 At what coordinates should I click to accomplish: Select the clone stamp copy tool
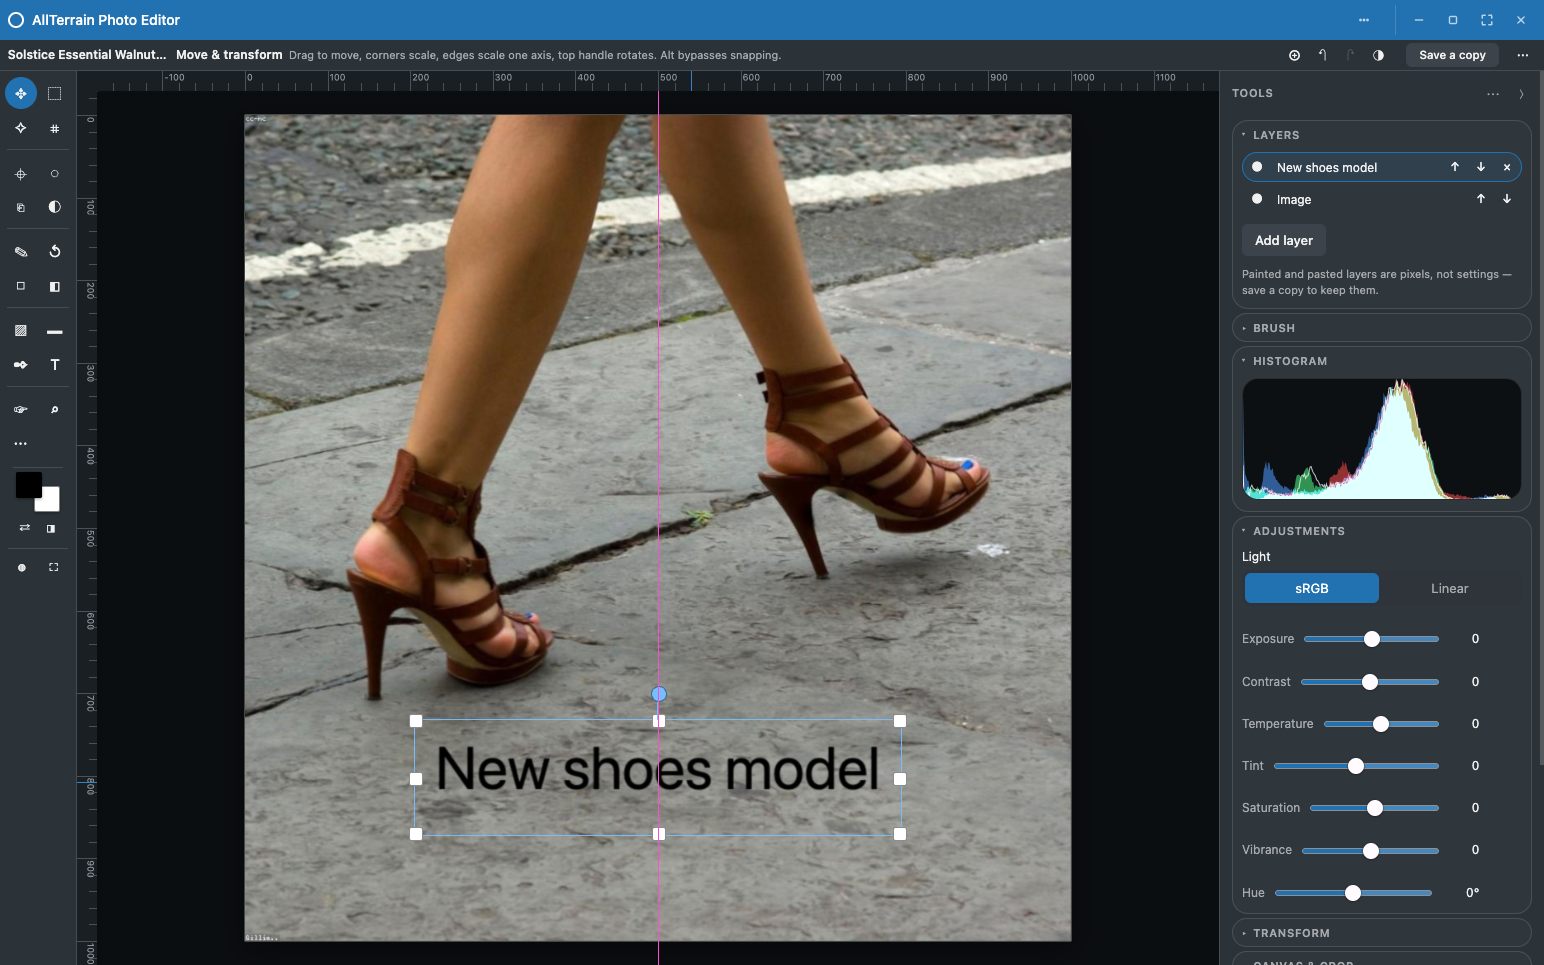pyautogui.click(x=21, y=207)
